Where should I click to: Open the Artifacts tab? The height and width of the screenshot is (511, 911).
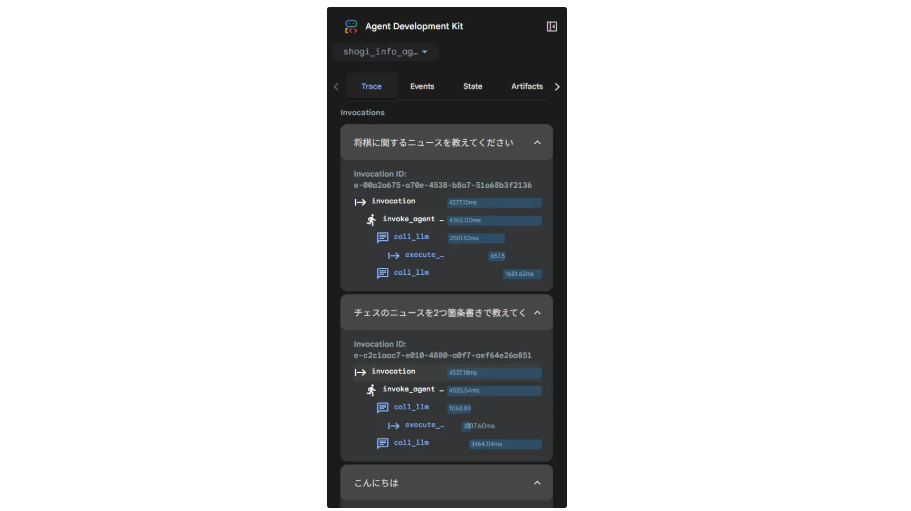coord(527,87)
